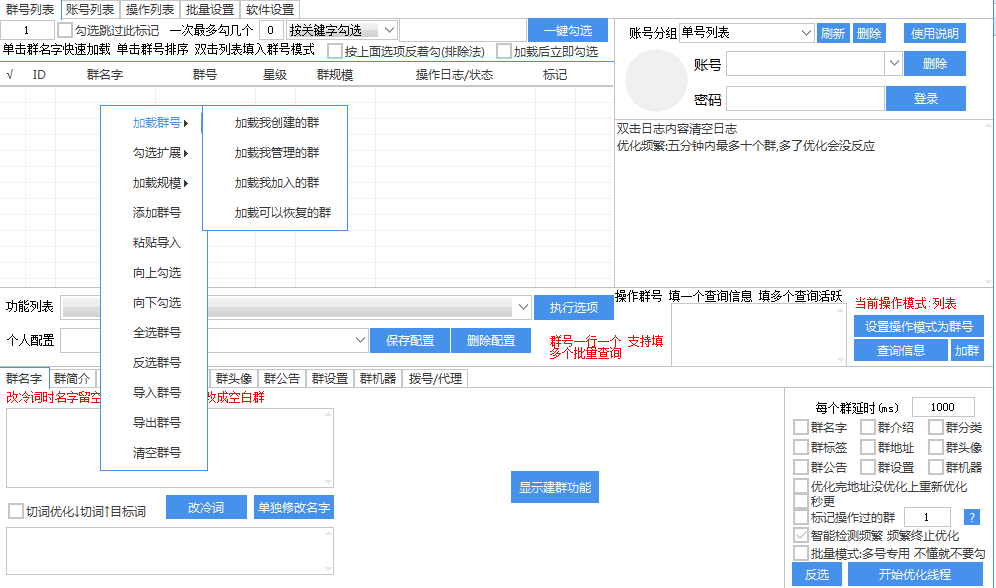Check 标记操作过的群 checkbox
996x588 pixels.
(800, 517)
